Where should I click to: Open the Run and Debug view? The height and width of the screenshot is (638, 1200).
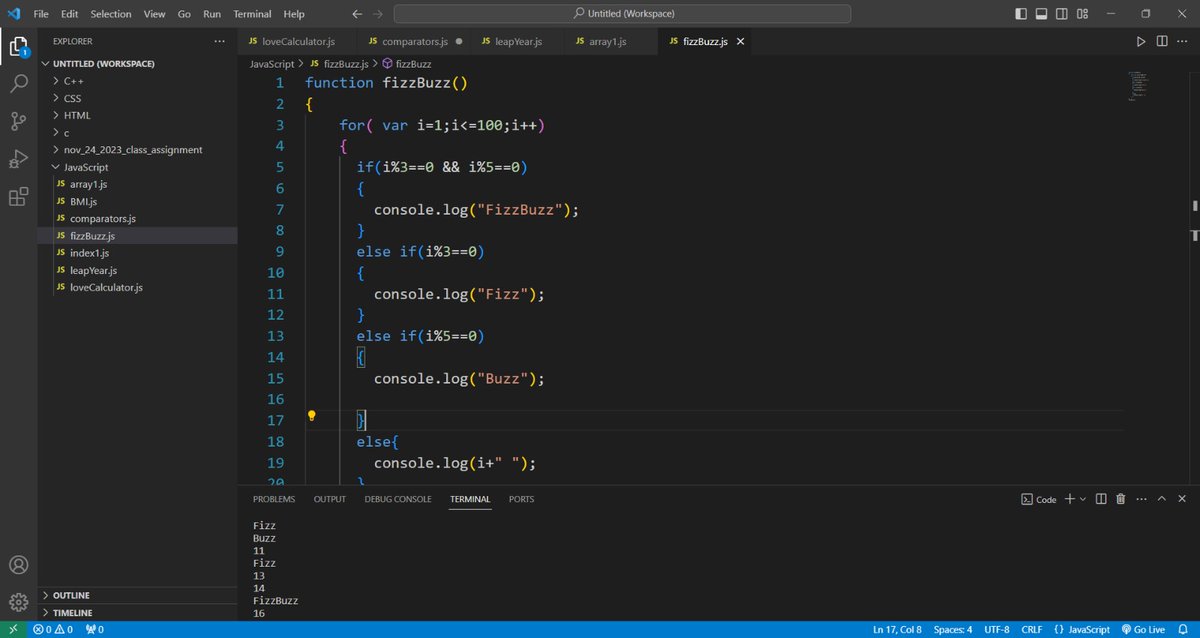[x=18, y=159]
